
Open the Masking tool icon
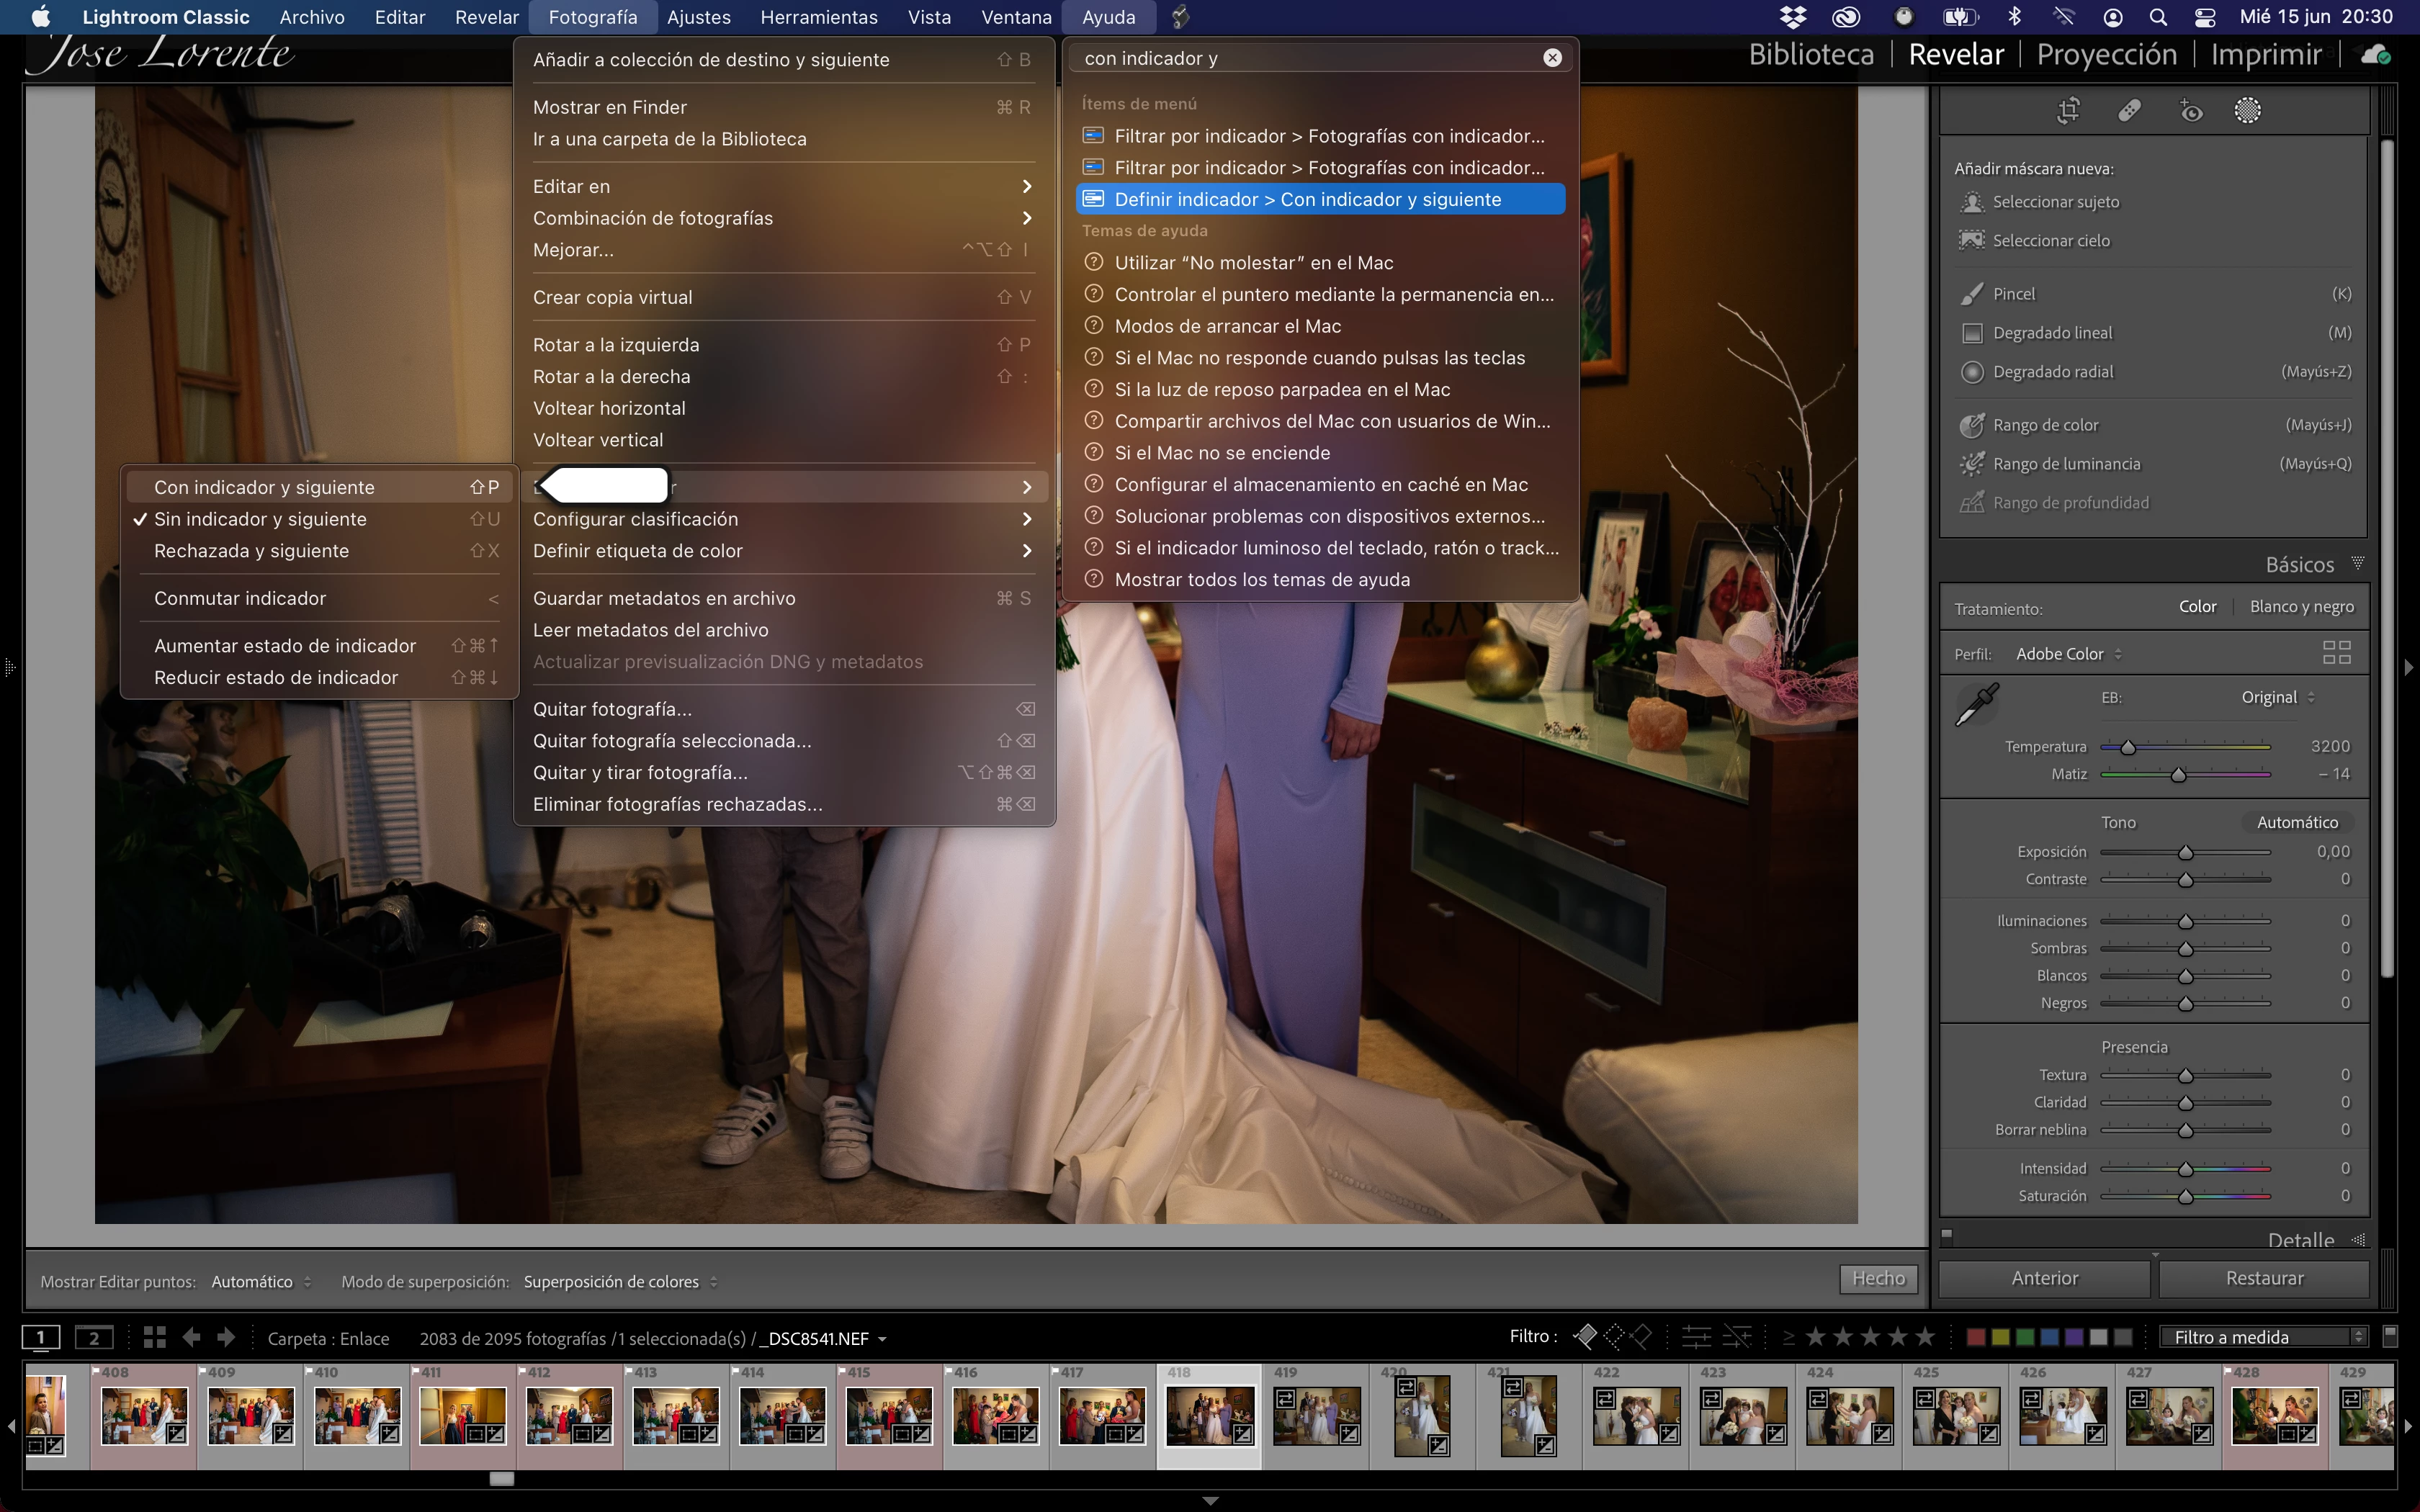click(x=2247, y=111)
